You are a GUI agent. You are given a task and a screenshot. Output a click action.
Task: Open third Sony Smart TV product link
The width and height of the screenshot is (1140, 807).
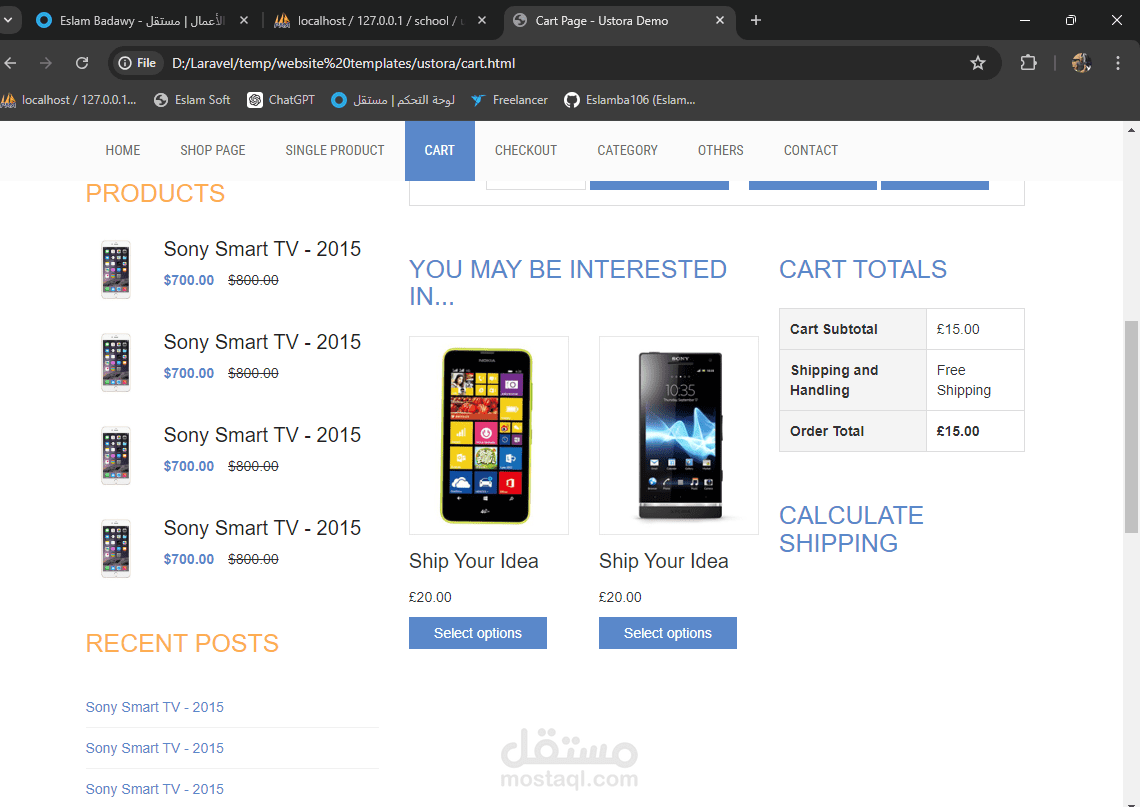click(x=262, y=435)
